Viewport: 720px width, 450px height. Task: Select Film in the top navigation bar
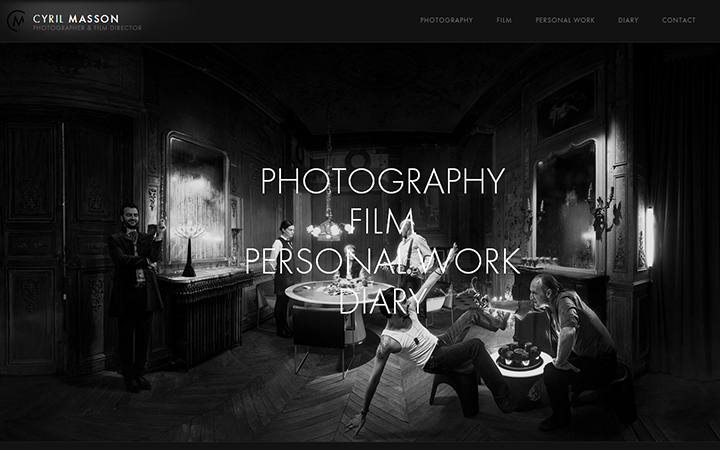pos(504,20)
